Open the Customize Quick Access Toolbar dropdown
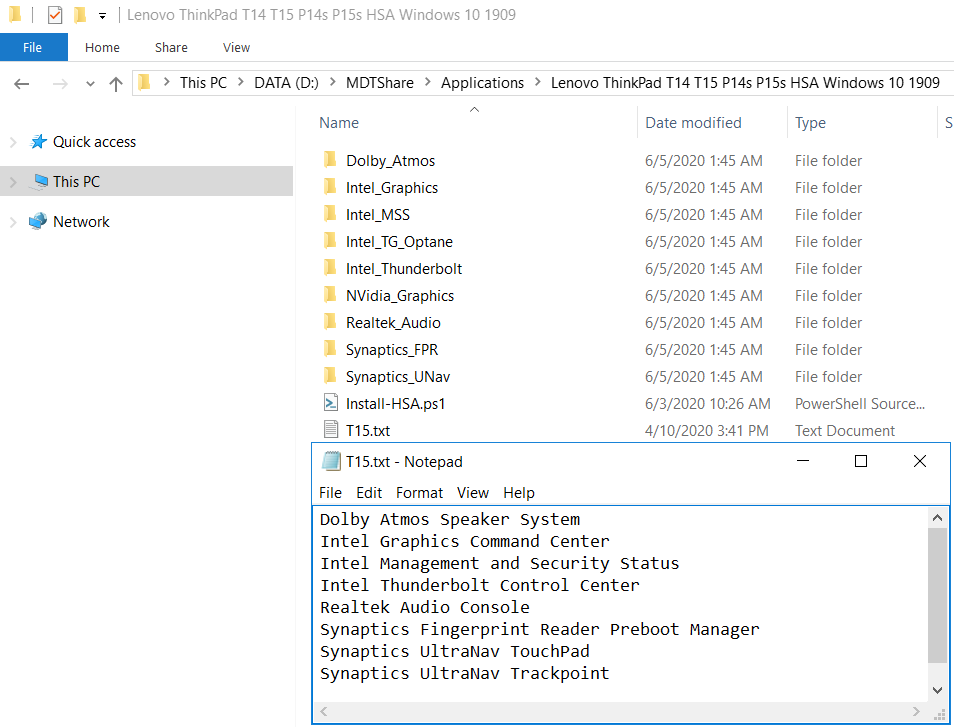Image resolution: width=954 pixels, height=727 pixels. [102, 16]
